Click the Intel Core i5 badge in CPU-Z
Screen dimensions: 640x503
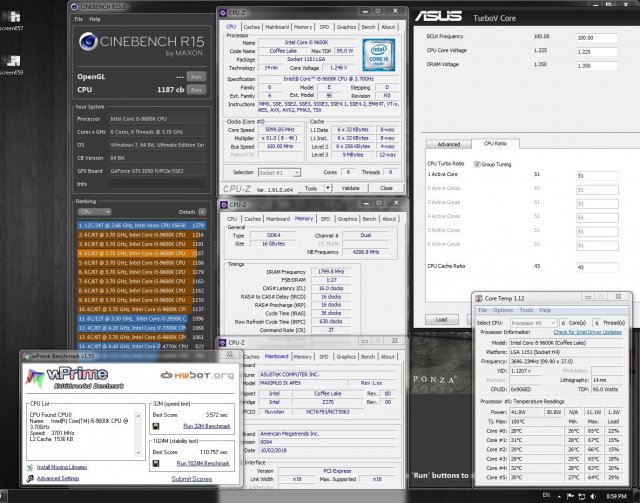378,55
